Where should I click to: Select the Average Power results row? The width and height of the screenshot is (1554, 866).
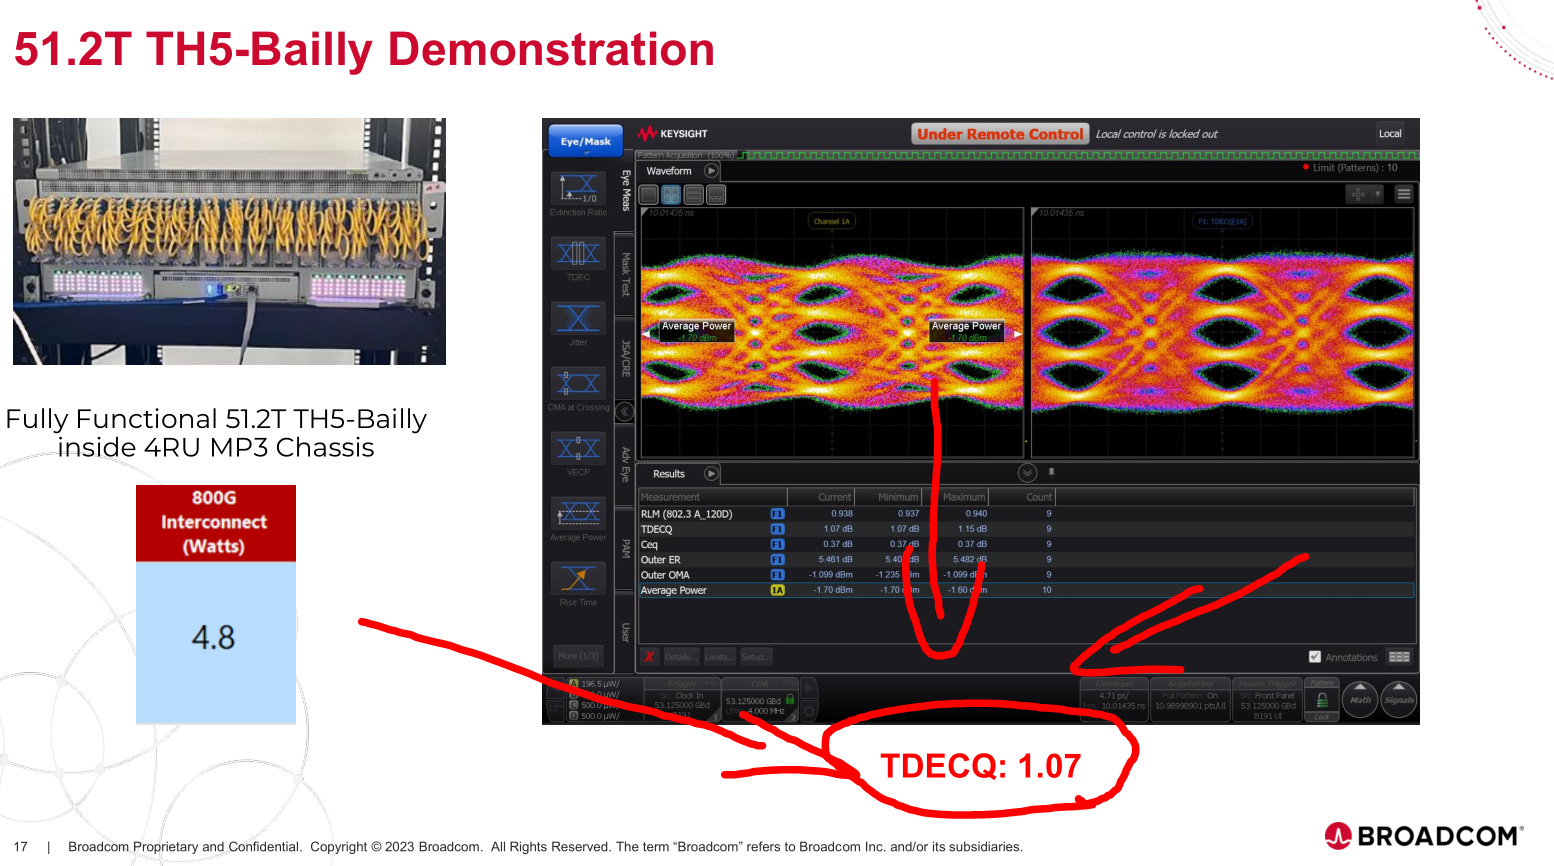tap(1026, 590)
